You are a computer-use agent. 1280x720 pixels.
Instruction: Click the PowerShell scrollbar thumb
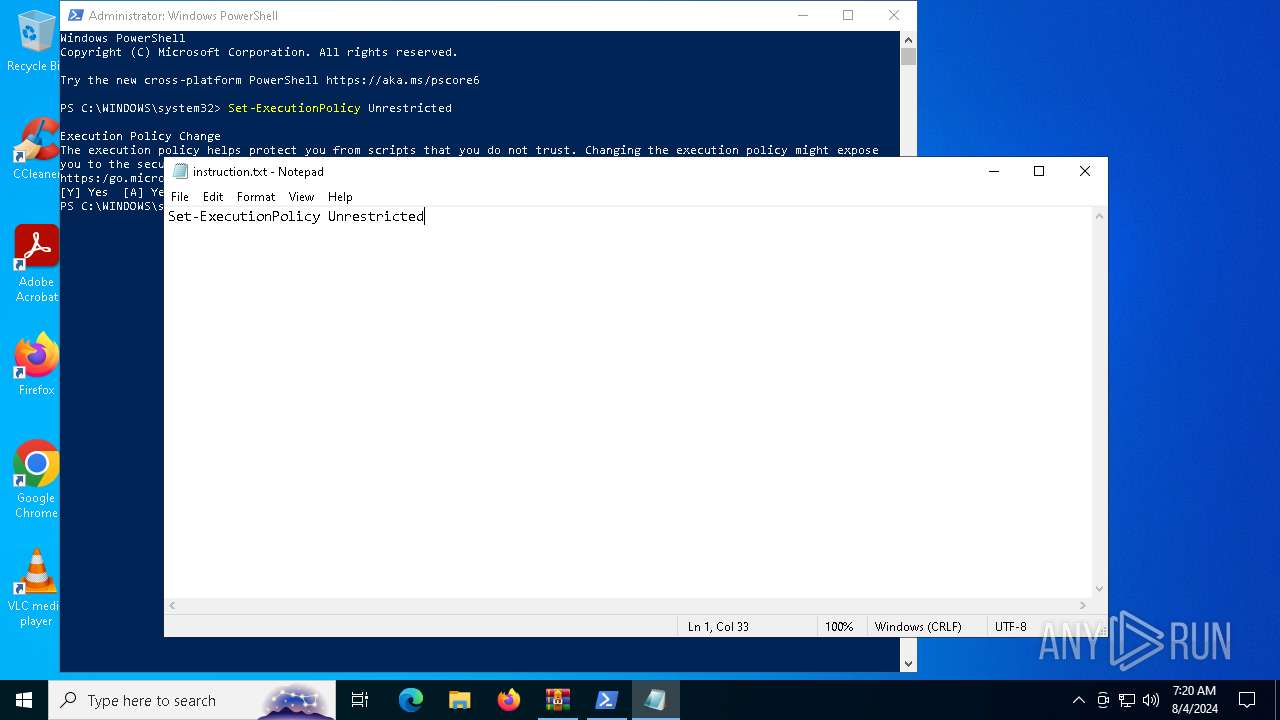point(908,56)
